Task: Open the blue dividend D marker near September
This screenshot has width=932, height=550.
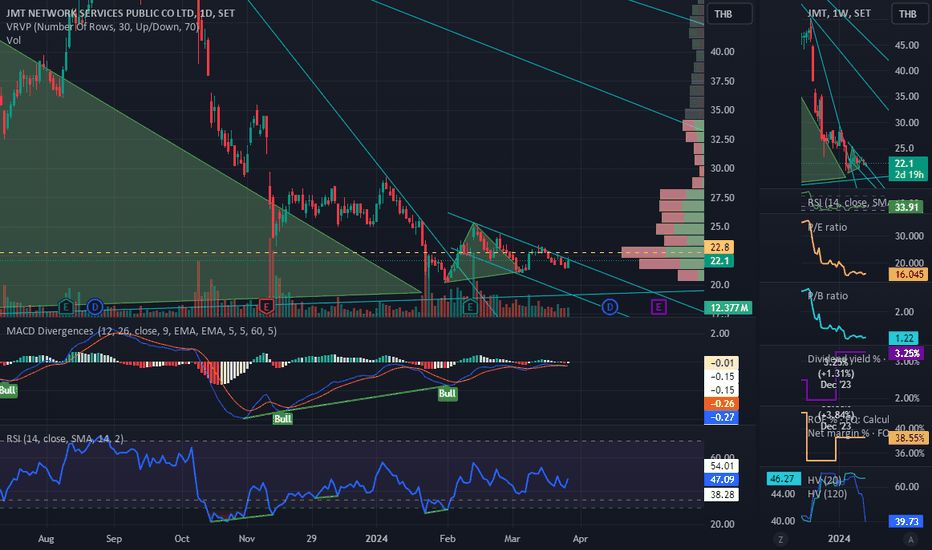Action: click(95, 307)
